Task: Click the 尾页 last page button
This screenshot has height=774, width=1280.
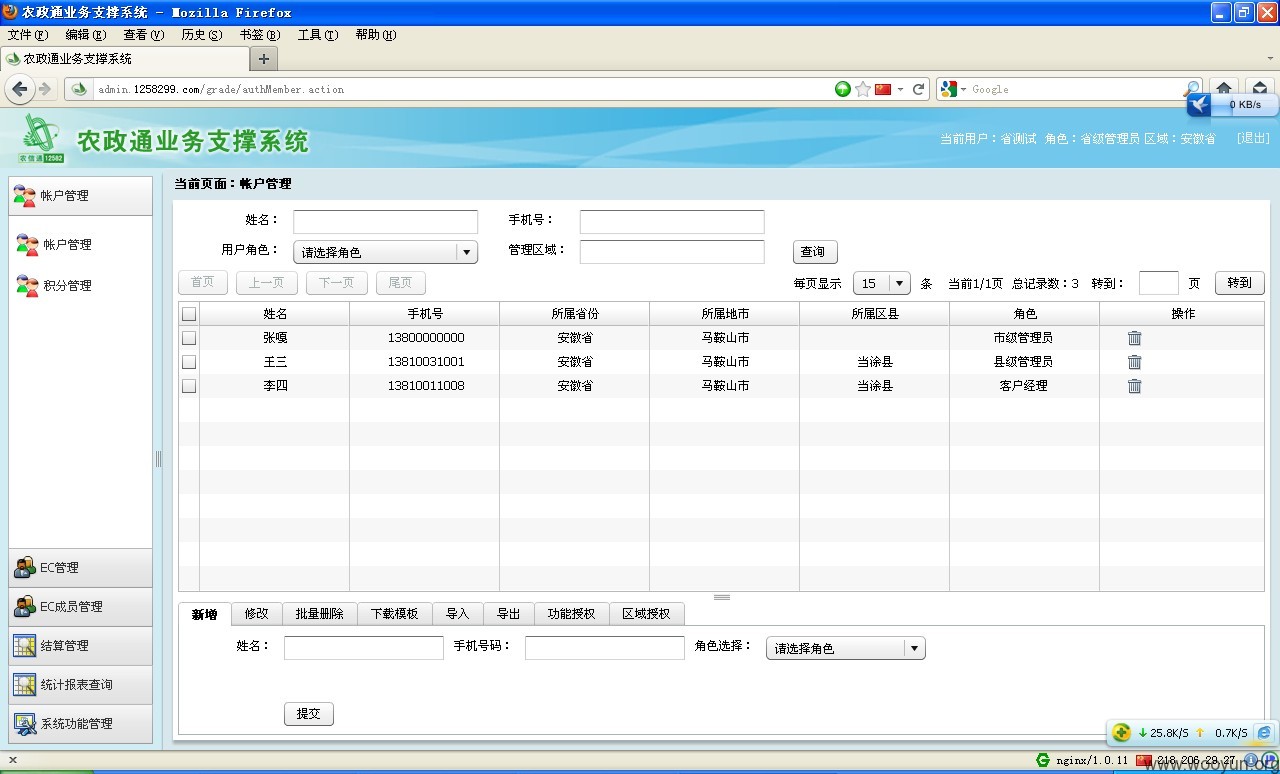Action: pos(401,283)
